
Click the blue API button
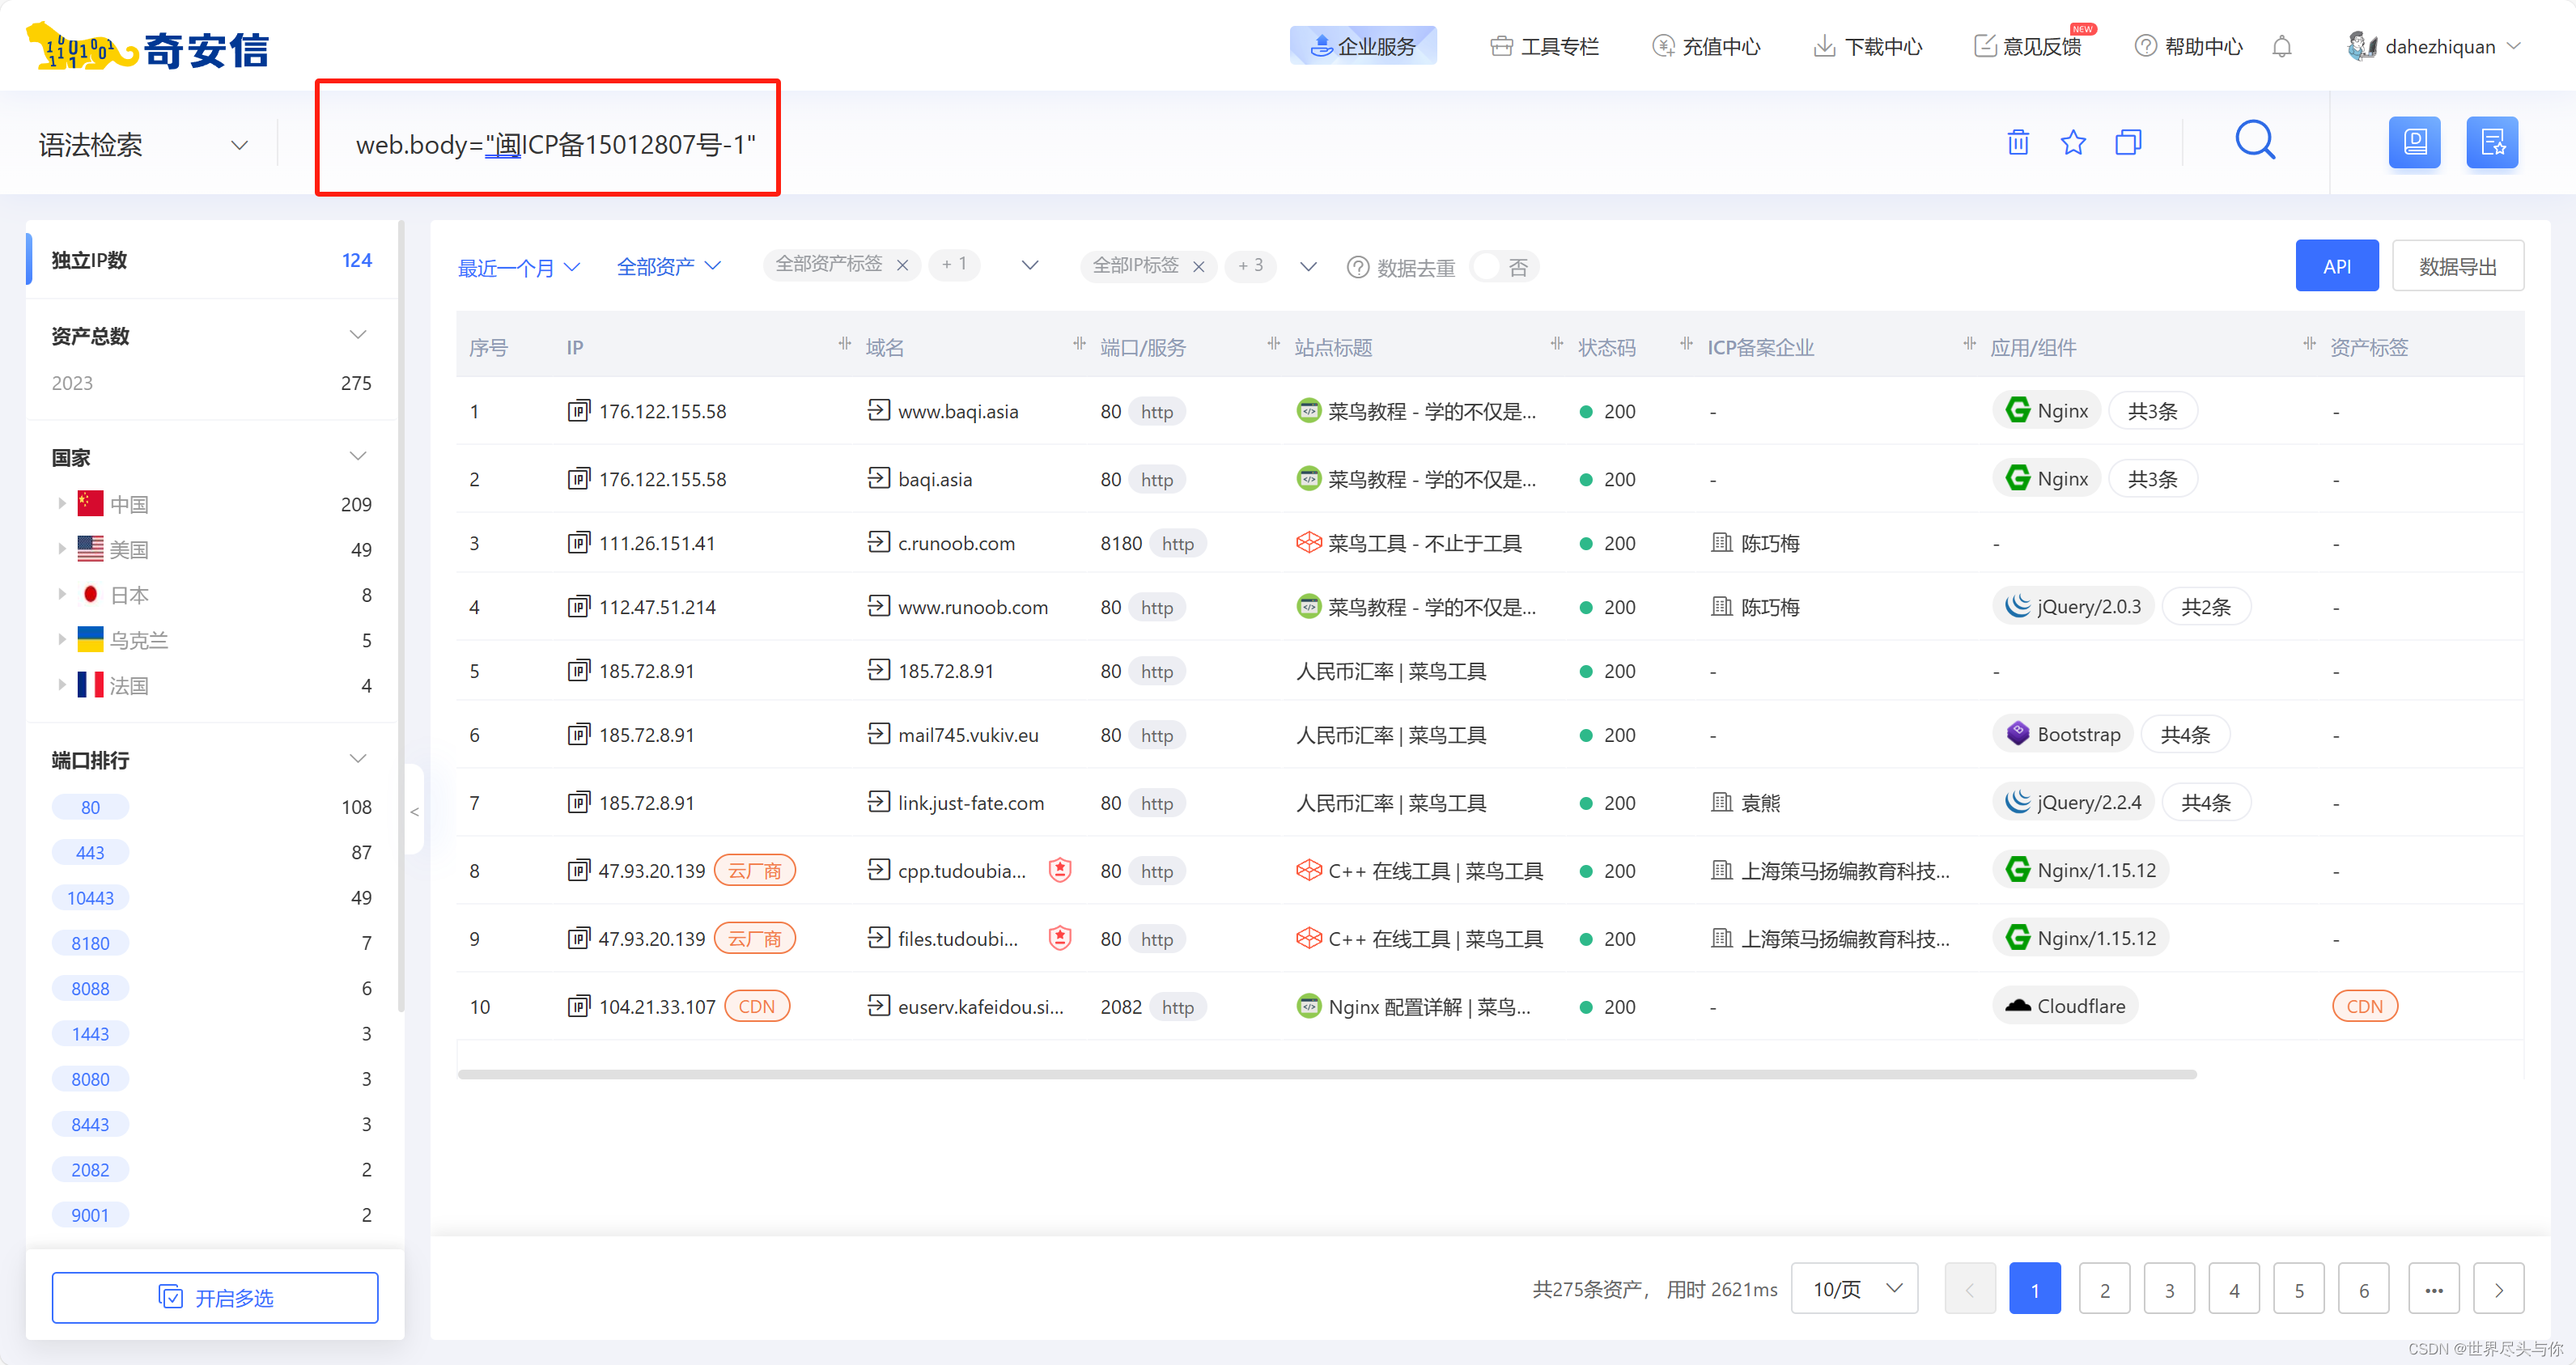click(2336, 266)
